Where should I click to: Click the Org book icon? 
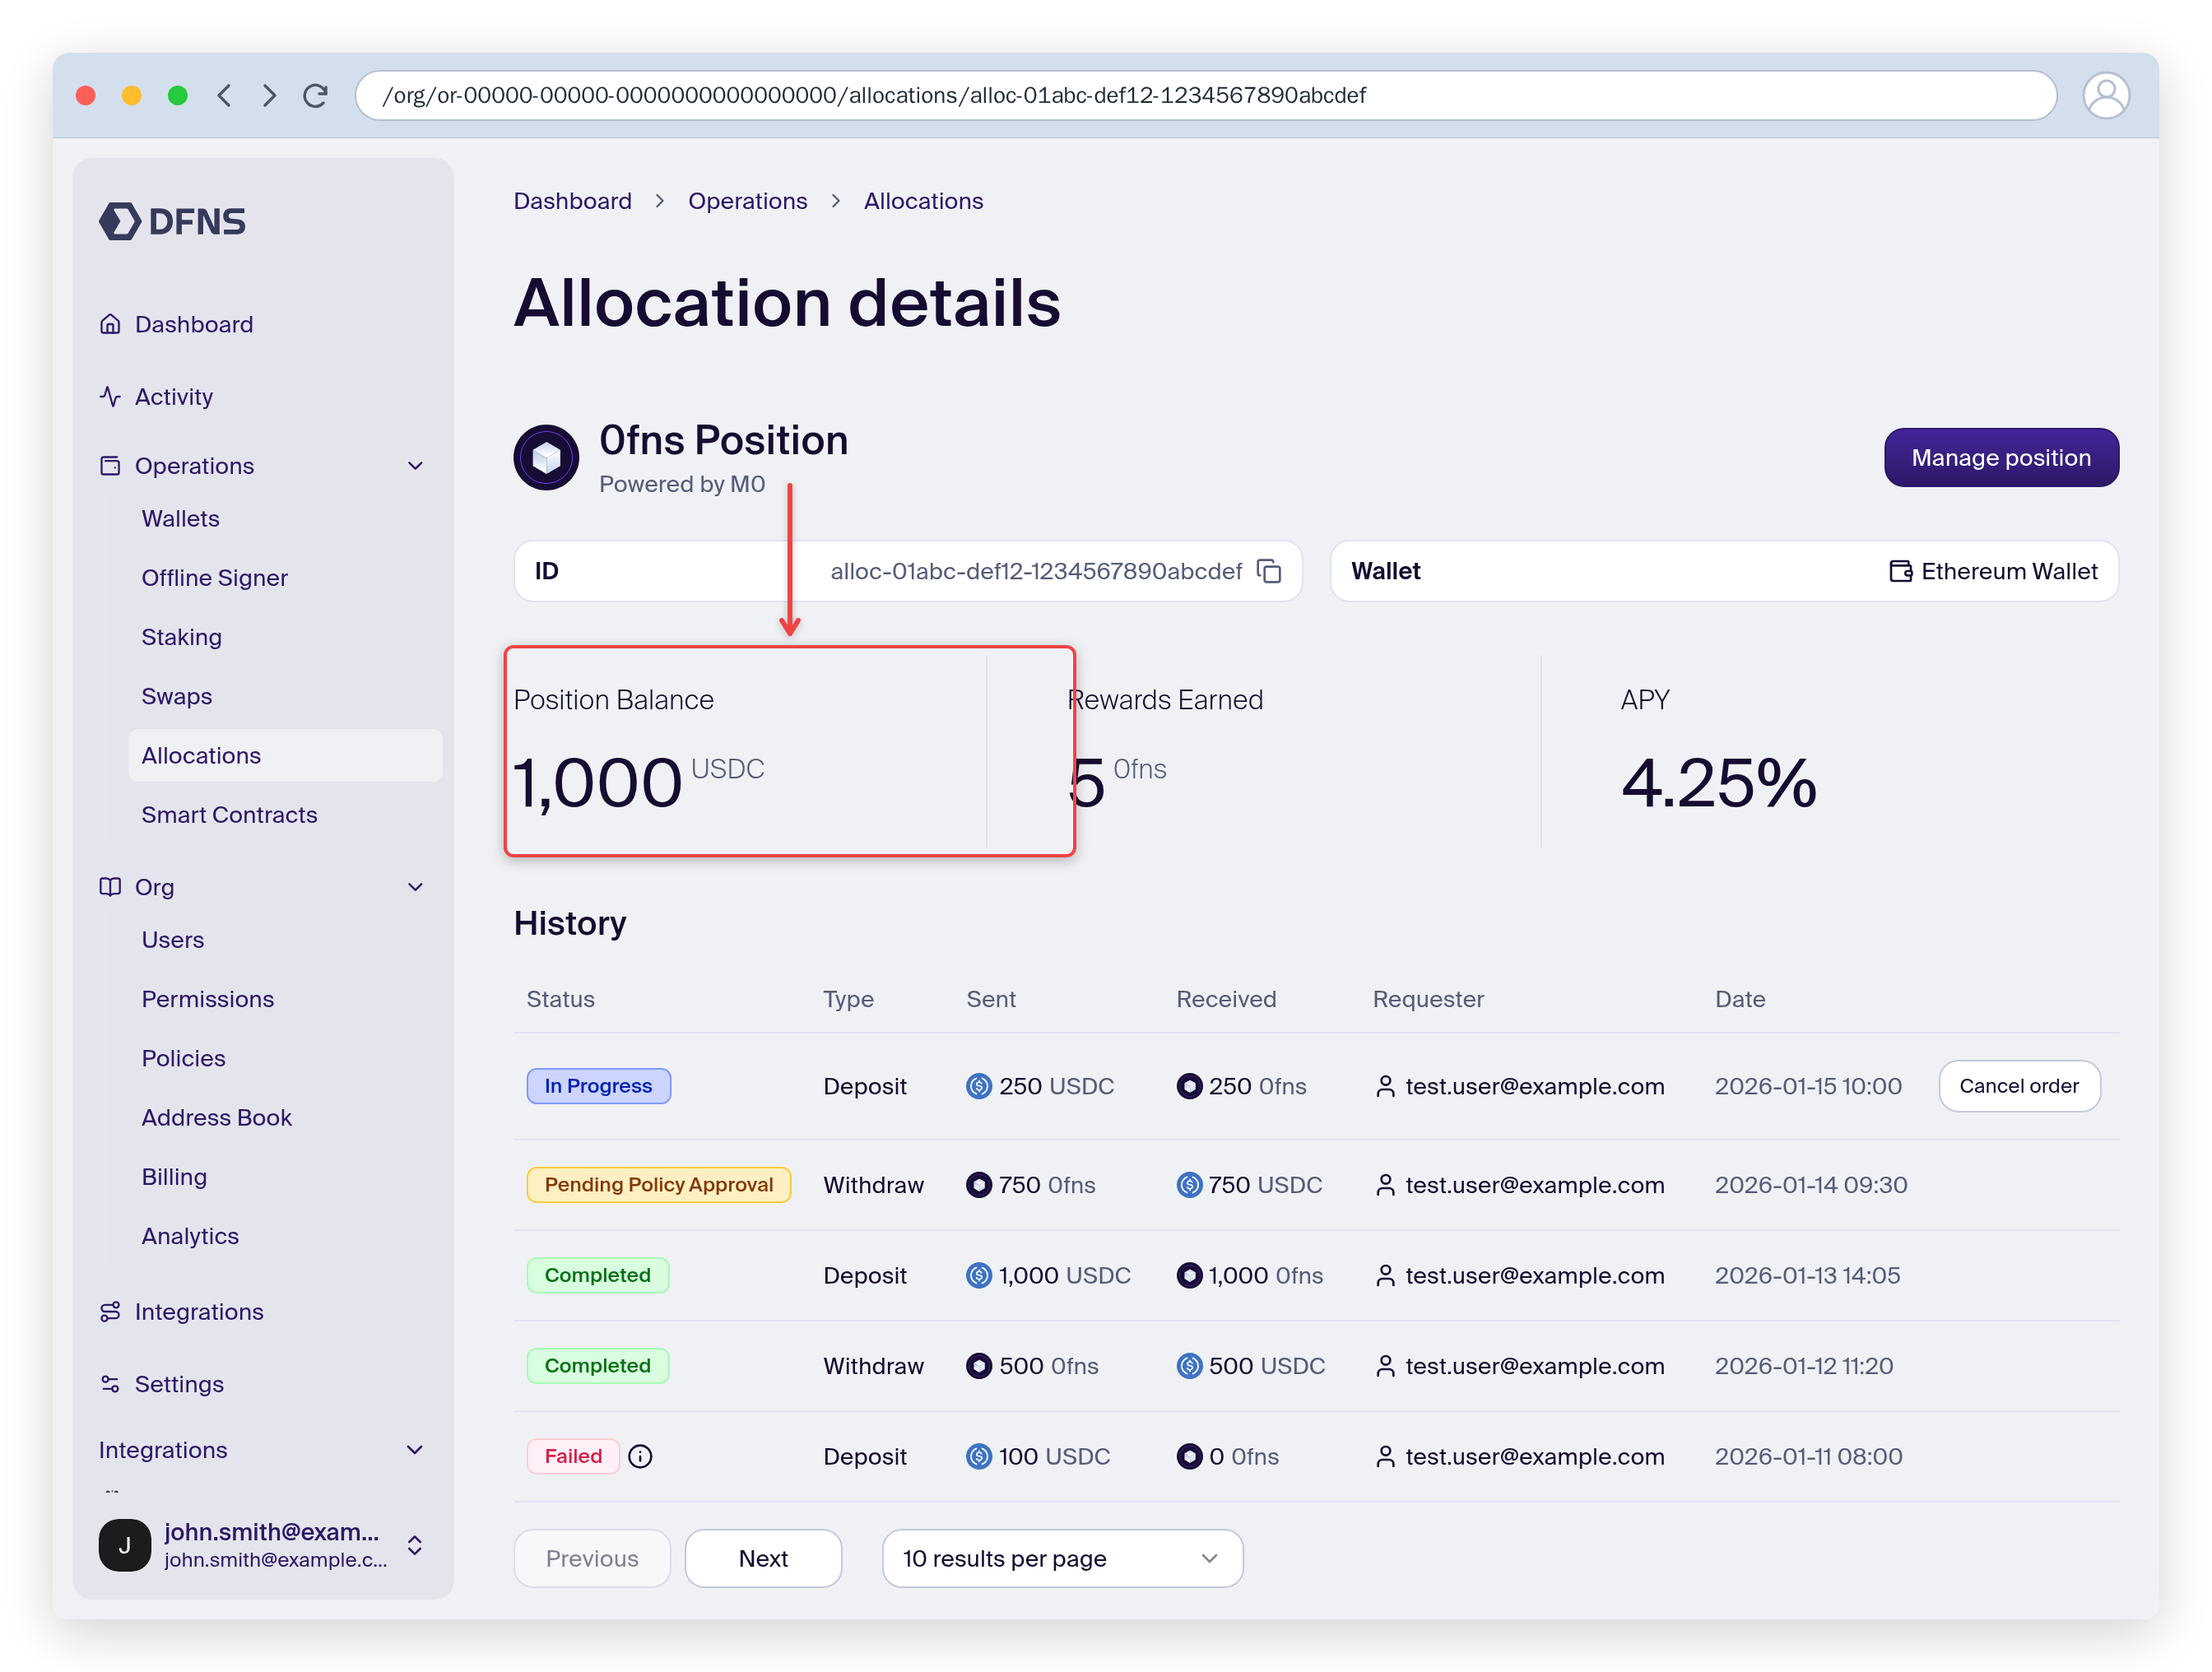pos(110,887)
